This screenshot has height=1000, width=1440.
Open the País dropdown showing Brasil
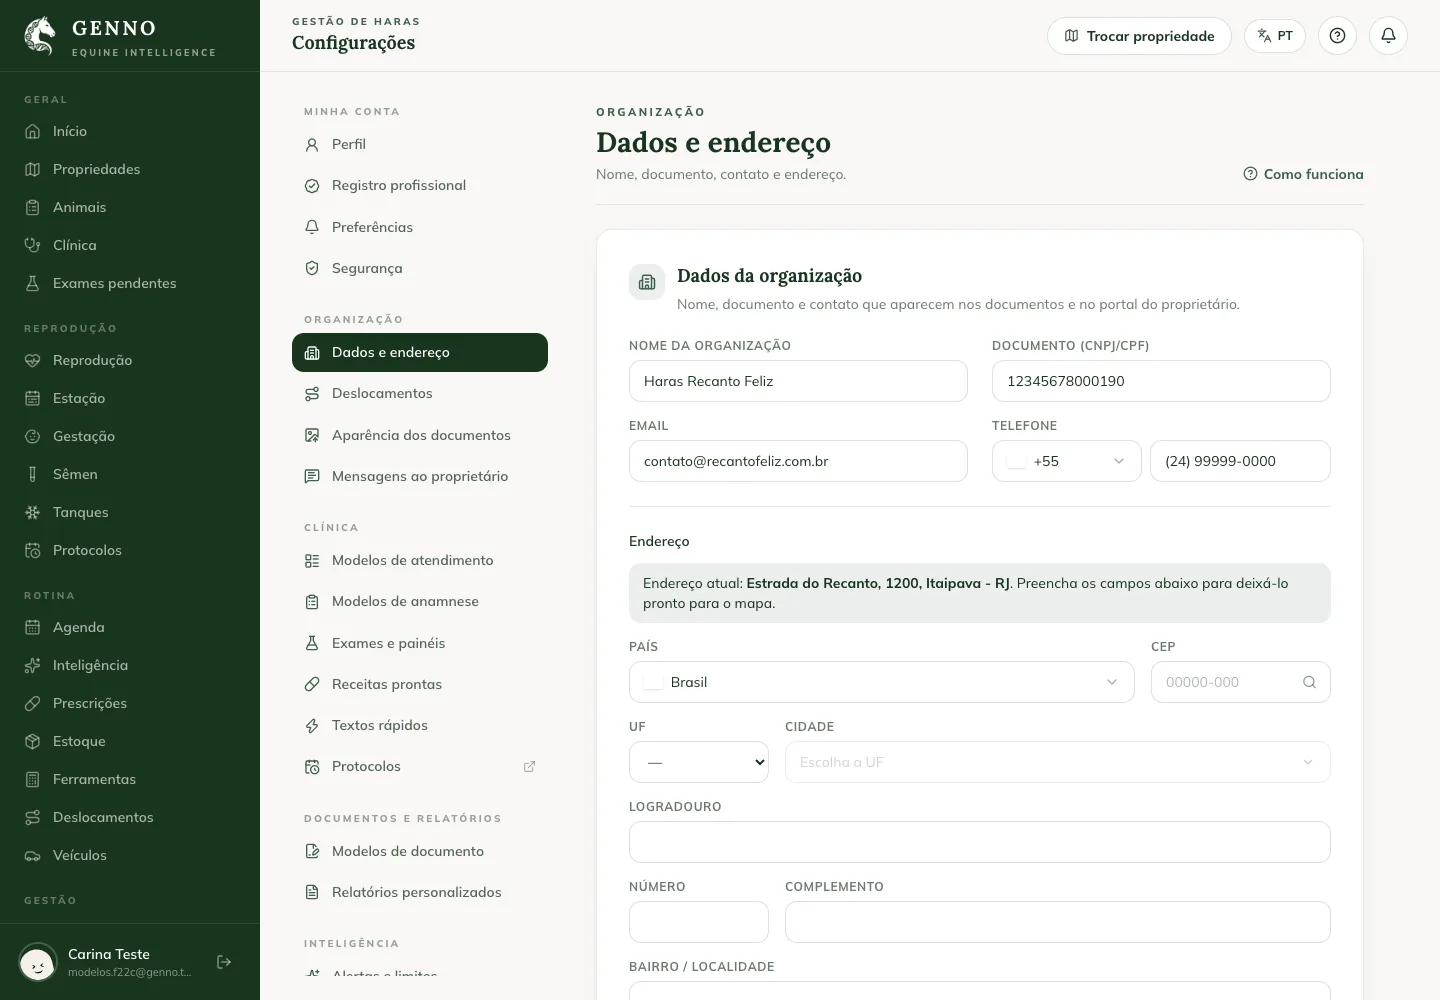pyautogui.click(x=881, y=682)
